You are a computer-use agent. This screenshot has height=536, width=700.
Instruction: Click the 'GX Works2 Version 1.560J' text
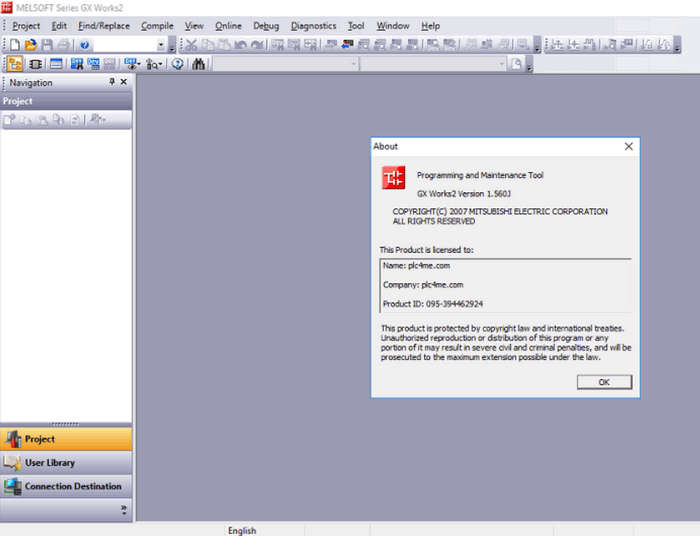tap(464, 194)
